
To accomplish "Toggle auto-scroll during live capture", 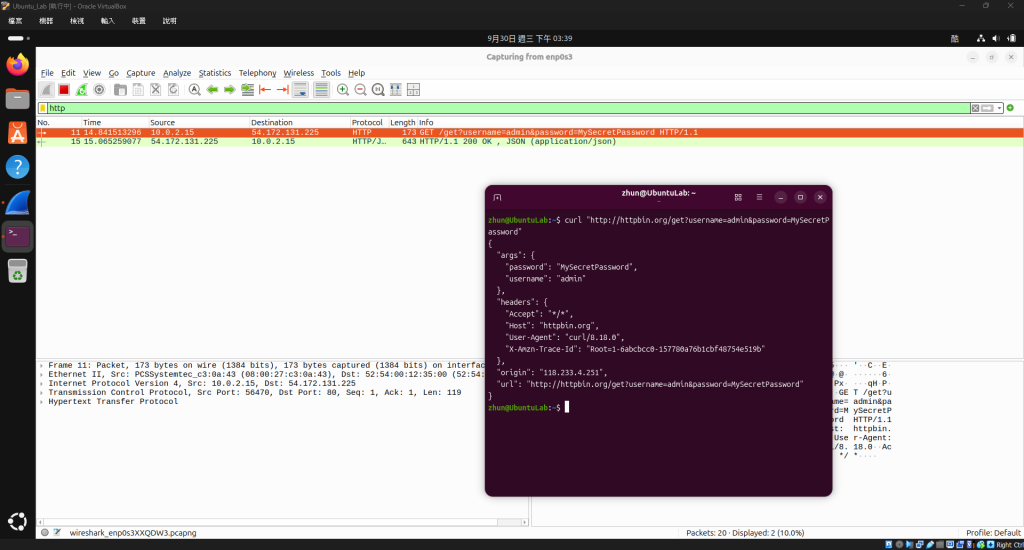I will point(300,90).
